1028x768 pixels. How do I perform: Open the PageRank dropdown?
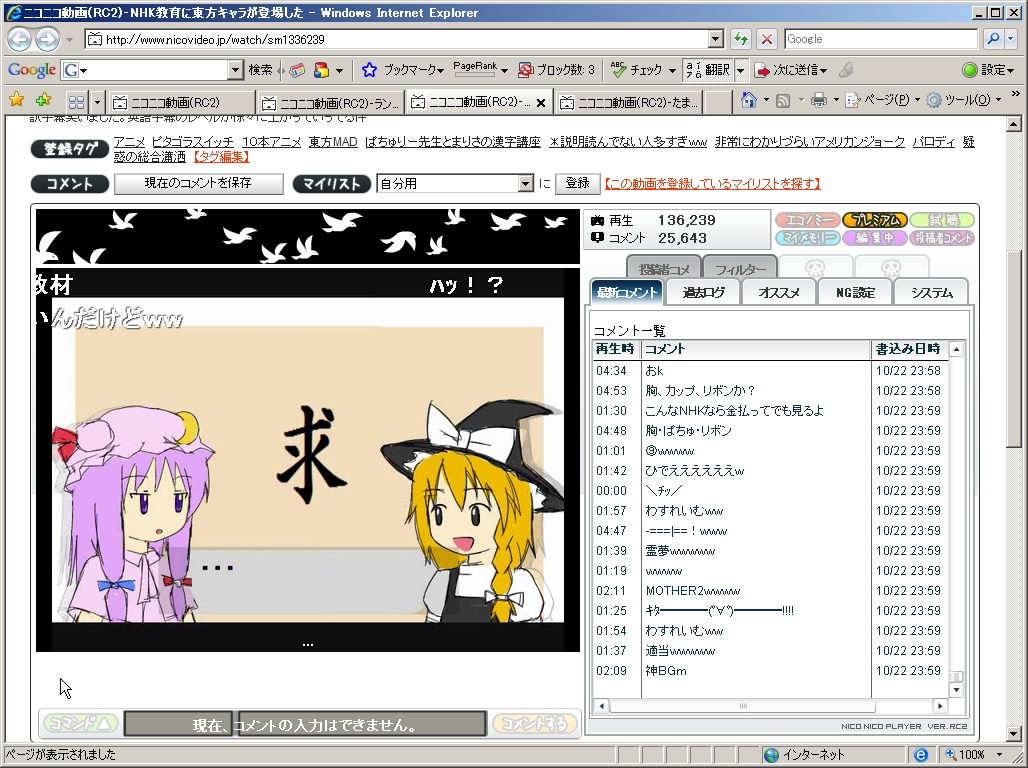tap(504, 70)
